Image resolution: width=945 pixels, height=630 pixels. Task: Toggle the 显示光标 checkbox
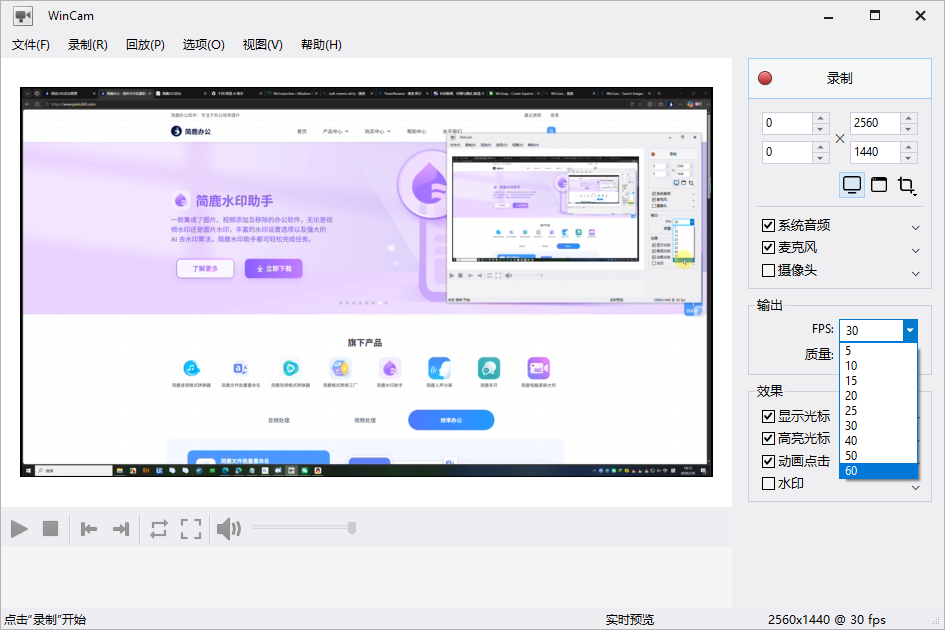[x=768, y=417]
